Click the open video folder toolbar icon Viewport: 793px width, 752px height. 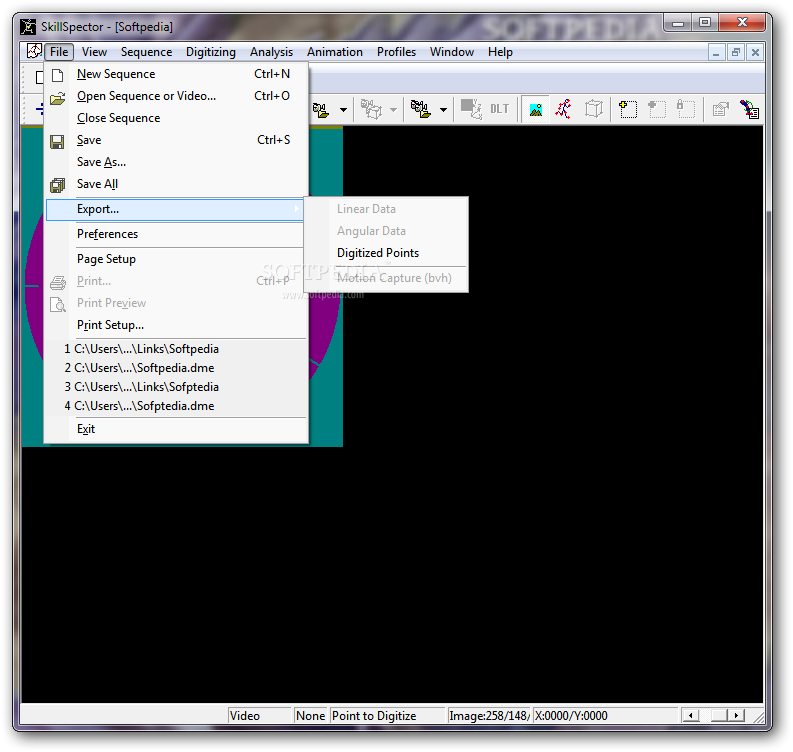[322, 110]
